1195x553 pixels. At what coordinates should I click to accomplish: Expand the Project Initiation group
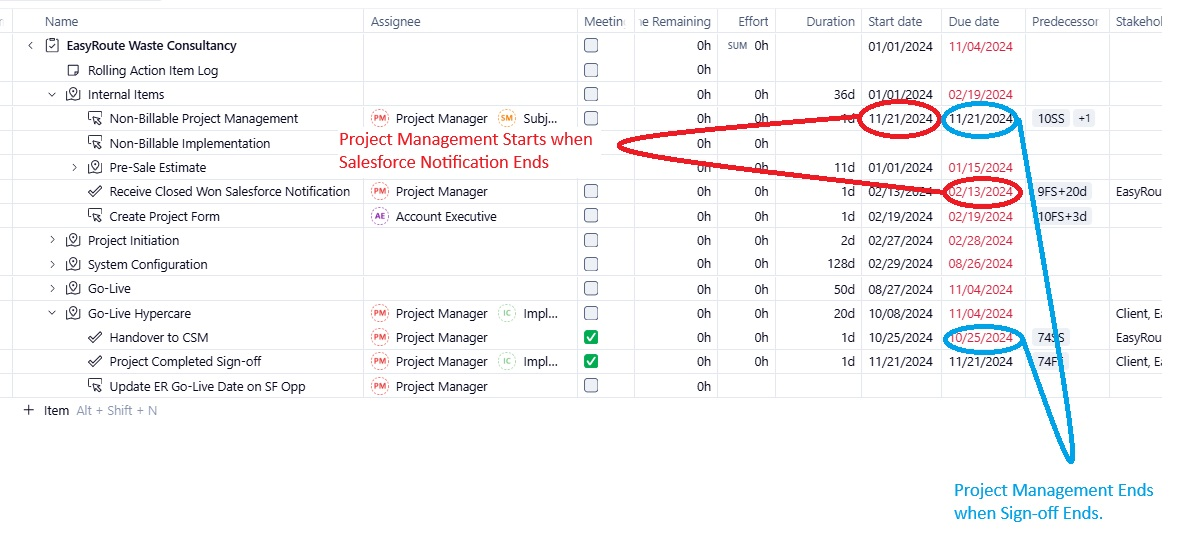[x=52, y=241]
